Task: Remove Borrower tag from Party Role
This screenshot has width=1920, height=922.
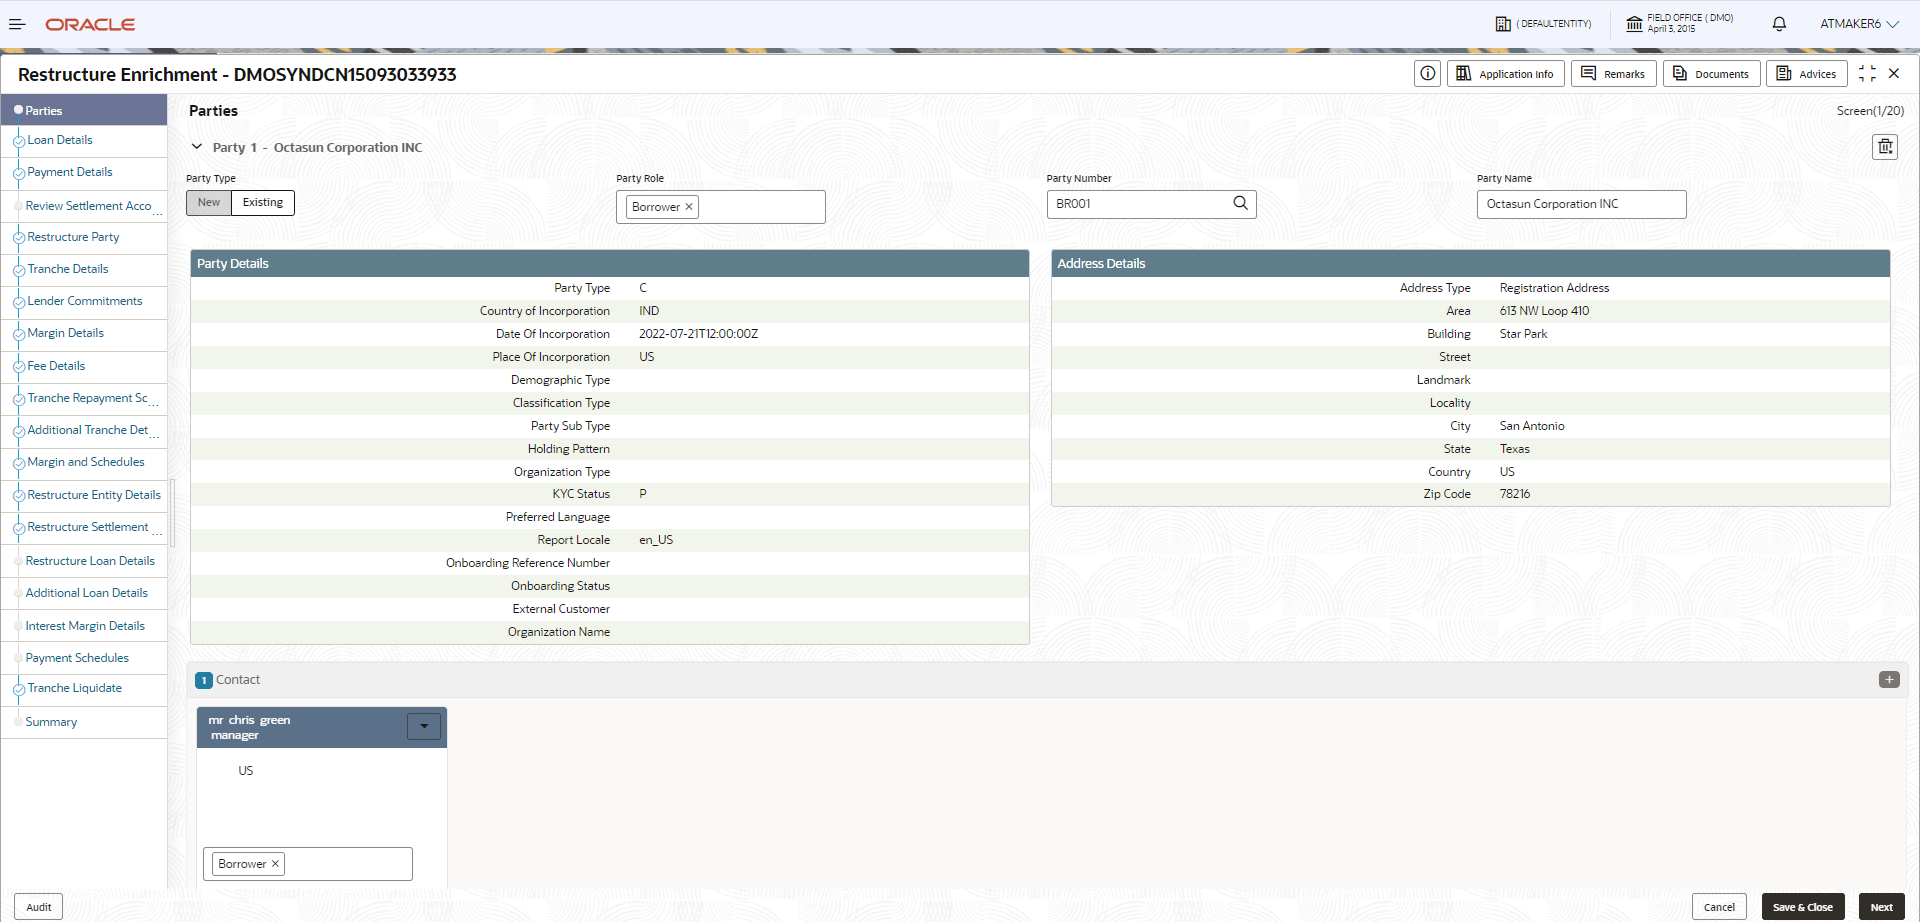Action: (689, 207)
